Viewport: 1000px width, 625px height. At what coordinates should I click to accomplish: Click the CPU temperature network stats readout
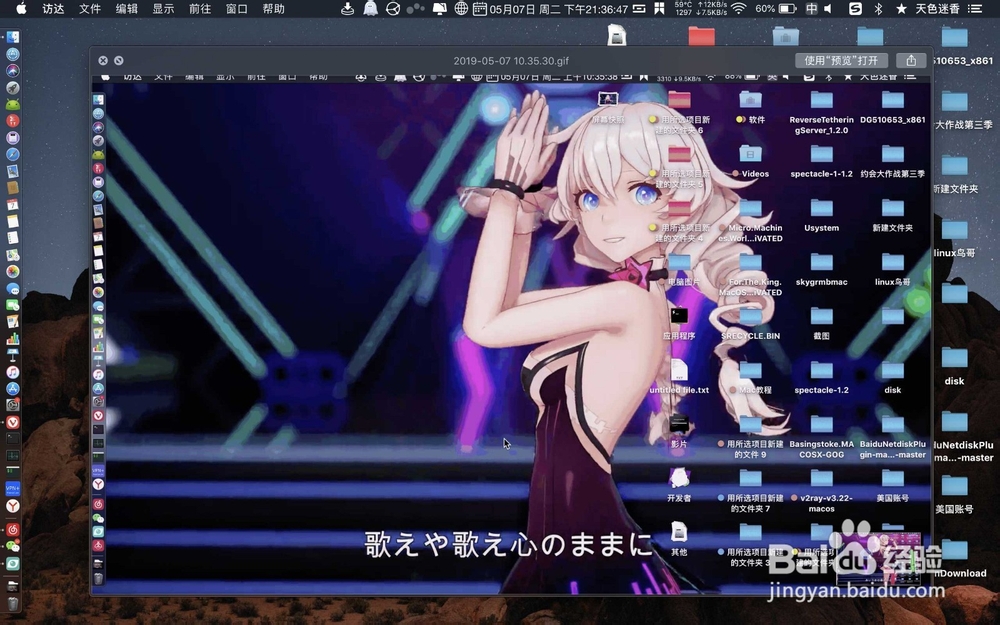[701, 9]
